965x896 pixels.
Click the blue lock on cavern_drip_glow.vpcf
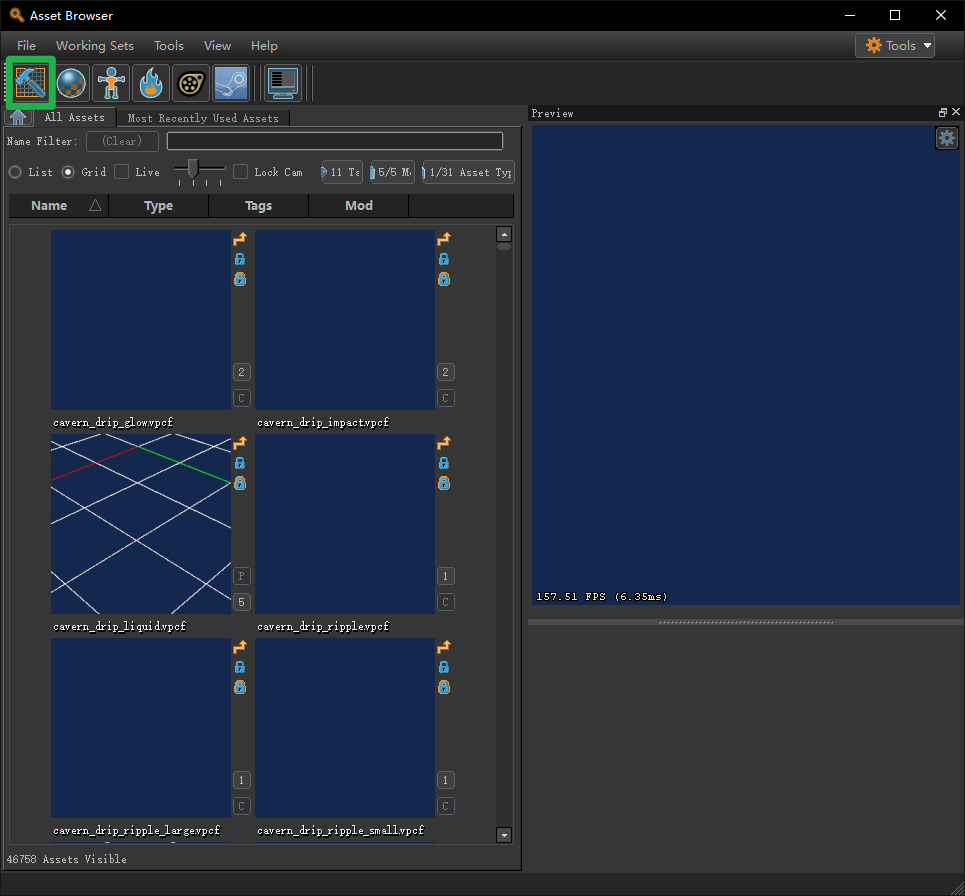[x=240, y=259]
